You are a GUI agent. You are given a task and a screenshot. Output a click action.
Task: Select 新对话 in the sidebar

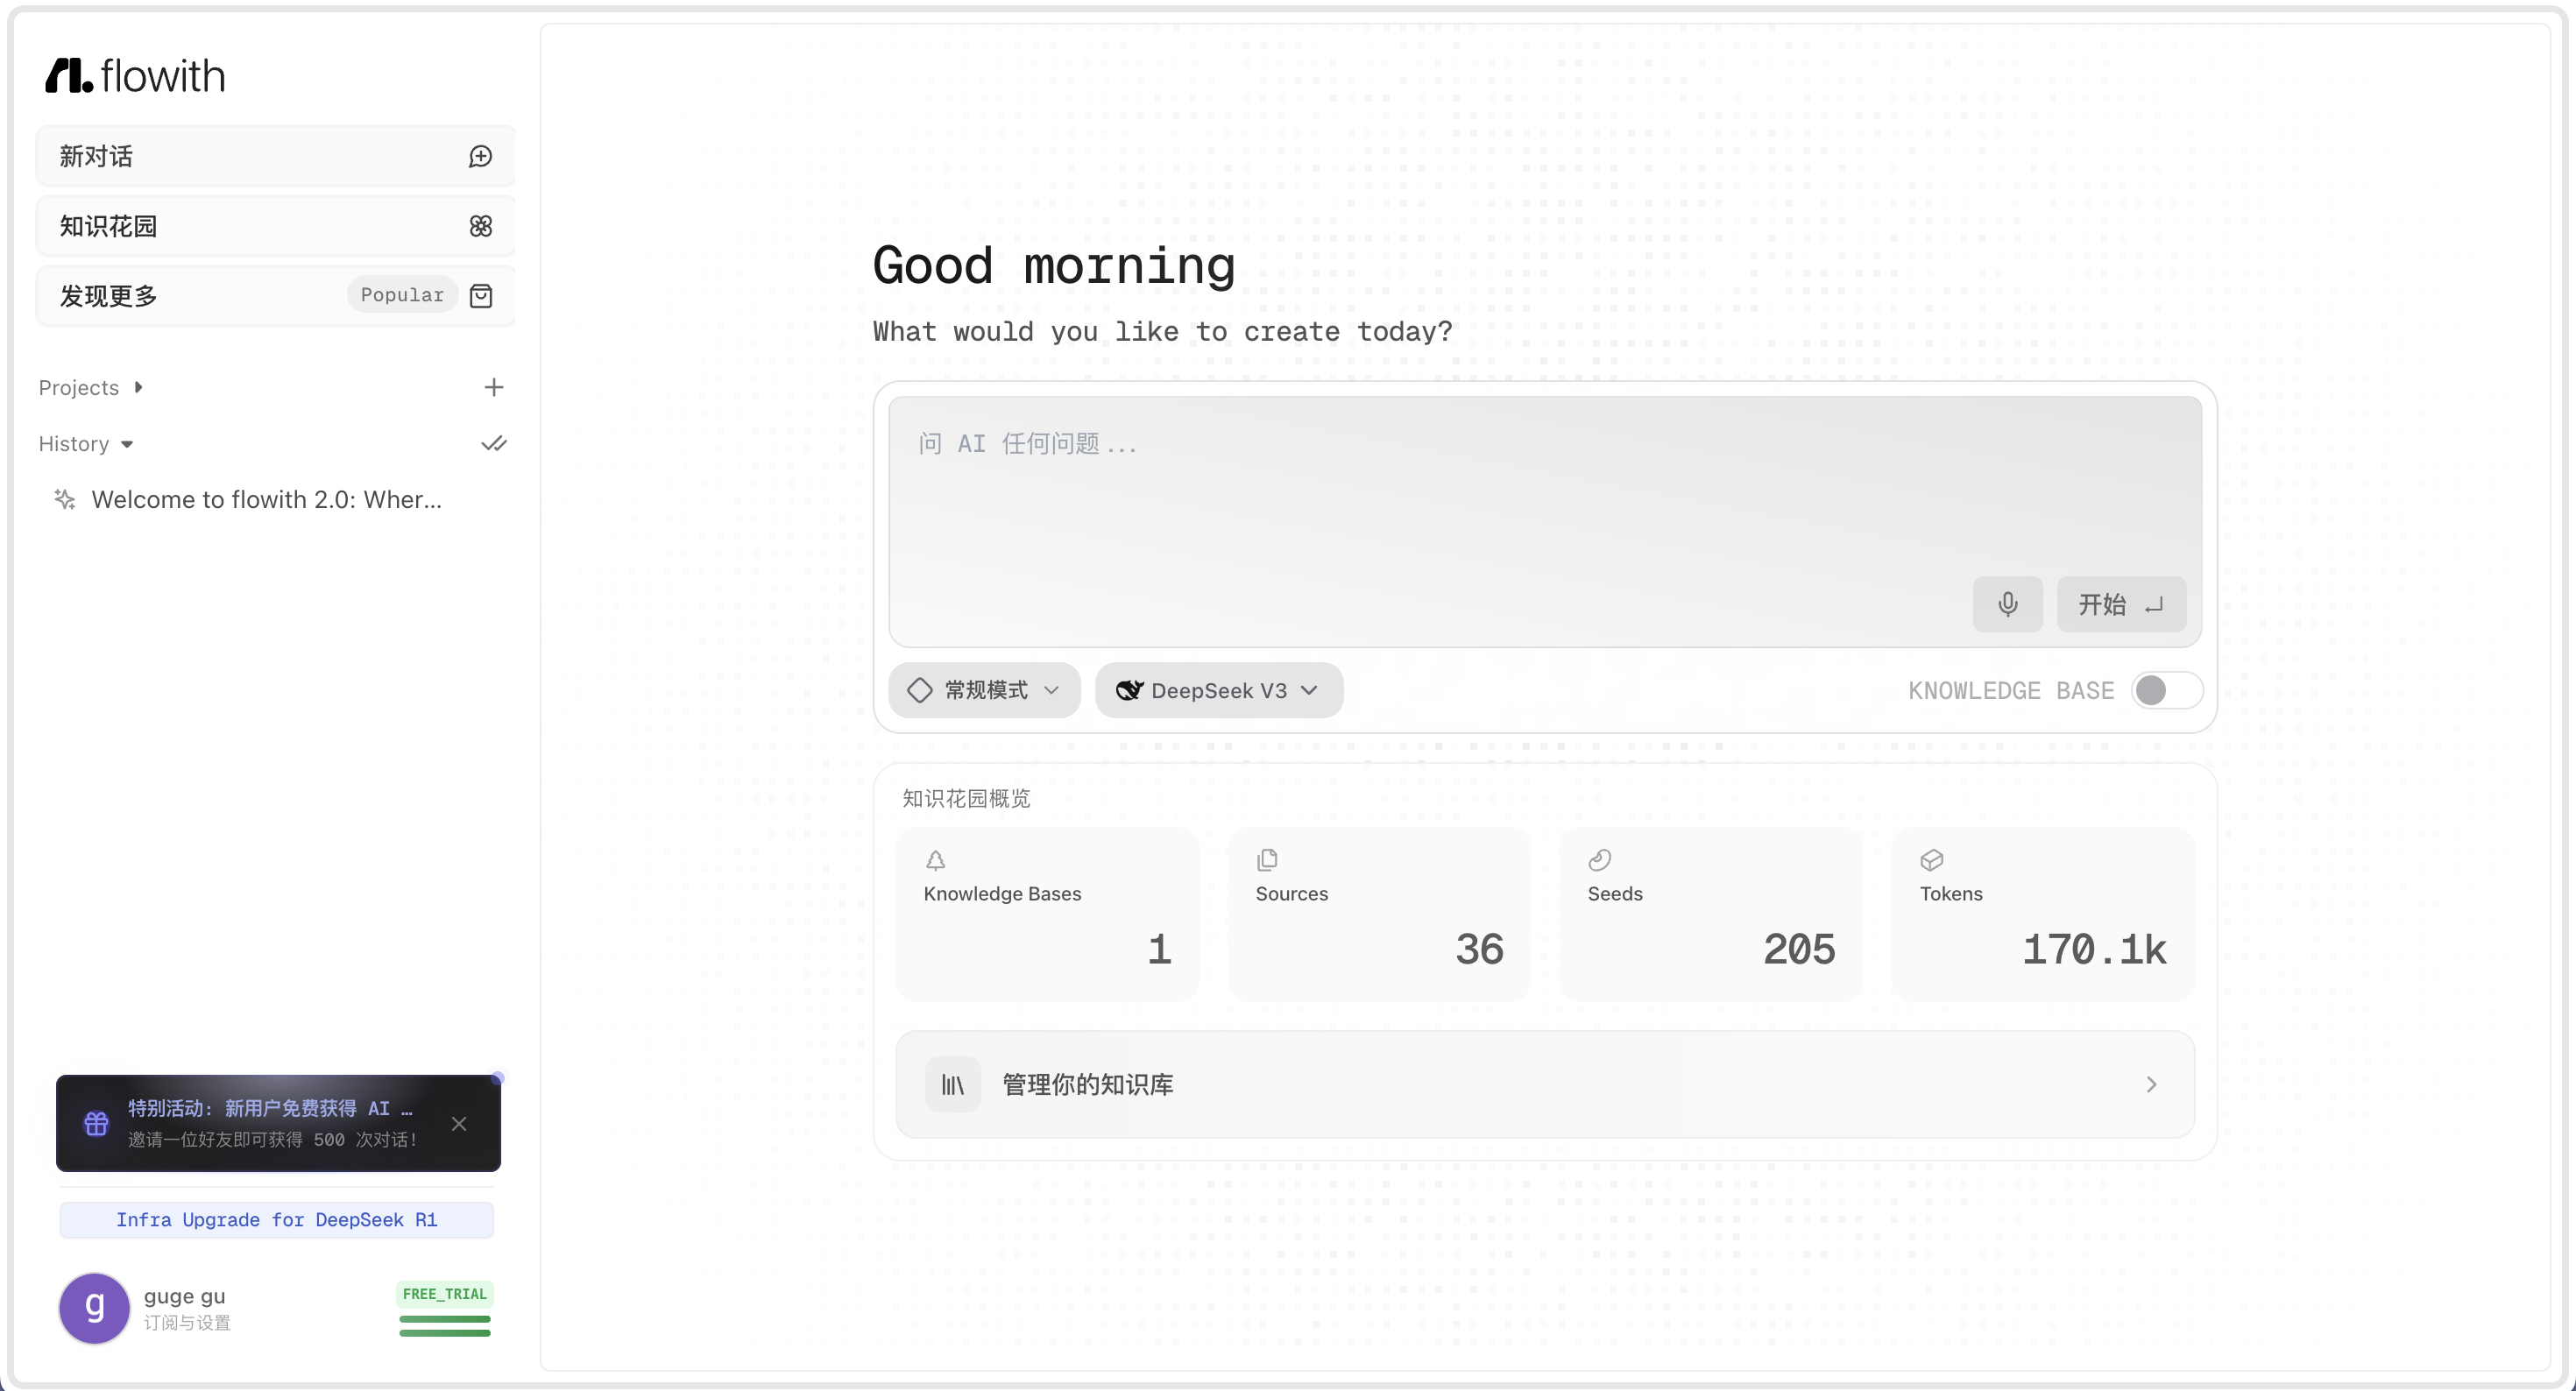(x=276, y=156)
